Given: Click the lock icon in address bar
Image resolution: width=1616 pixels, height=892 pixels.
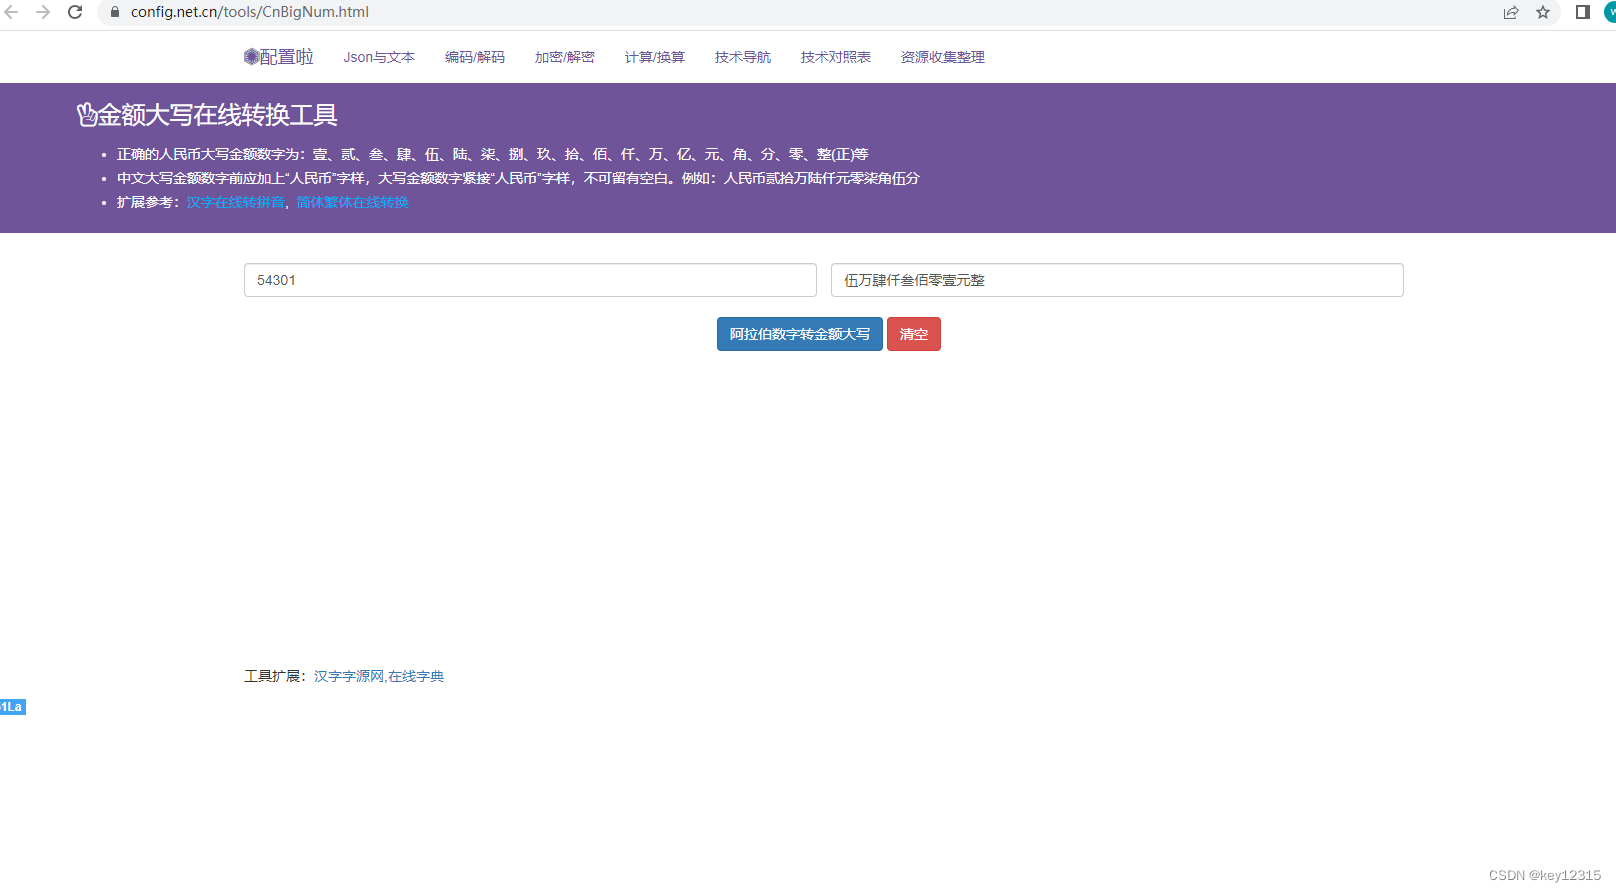Looking at the screenshot, I should (115, 12).
